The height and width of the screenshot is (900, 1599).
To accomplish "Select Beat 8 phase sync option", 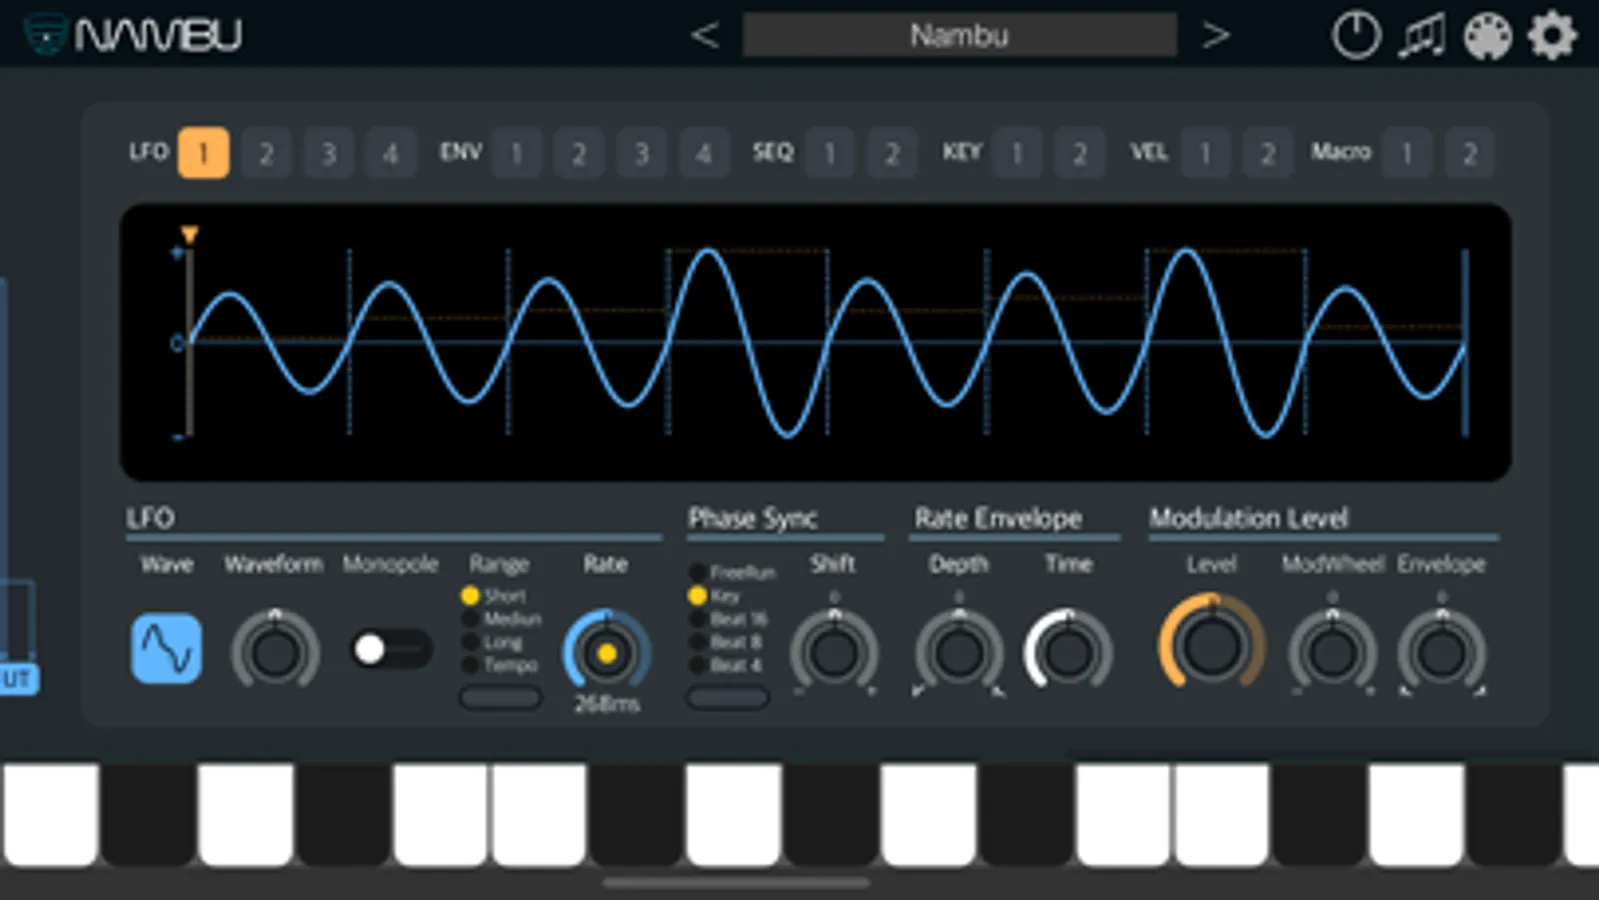I will pyautogui.click(x=726, y=642).
